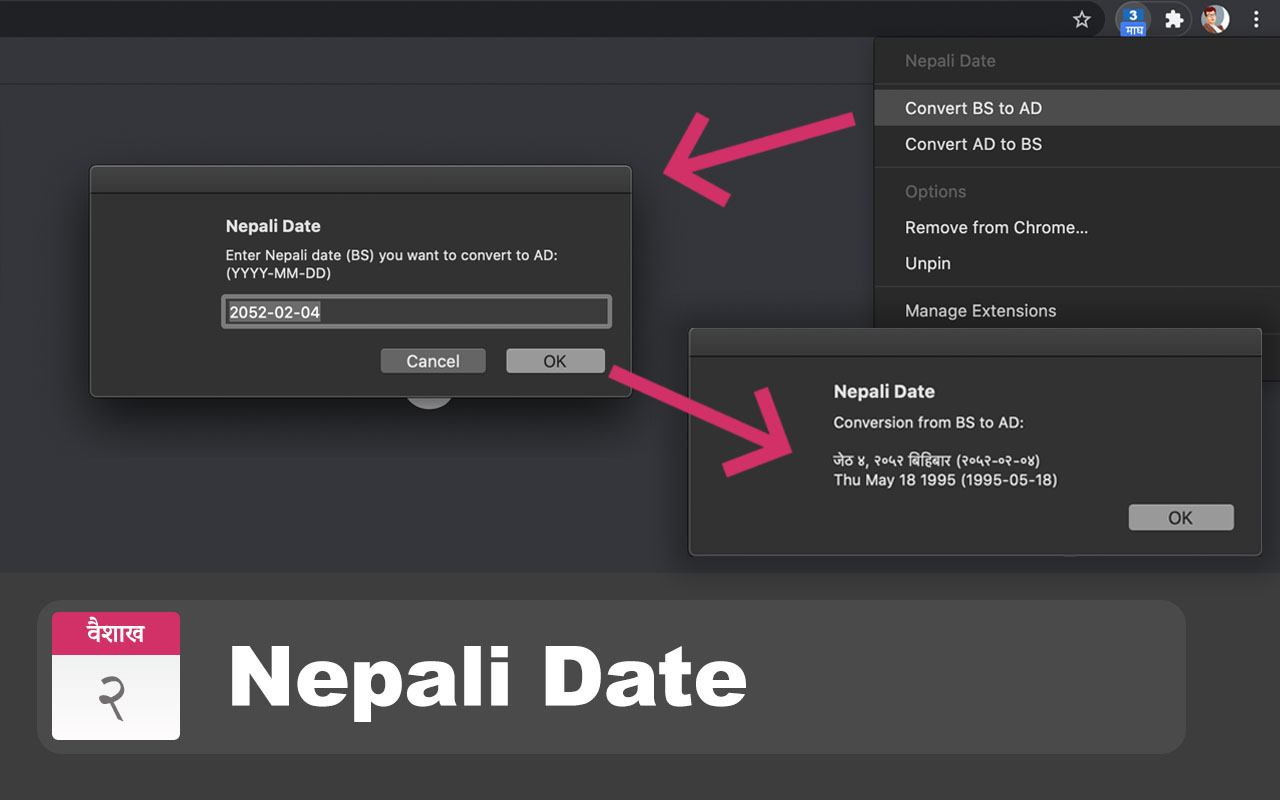The width and height of the screenshot is (1280, 800).
Task: Click OK in the conversion result dialog
Action: [1181, 518]
